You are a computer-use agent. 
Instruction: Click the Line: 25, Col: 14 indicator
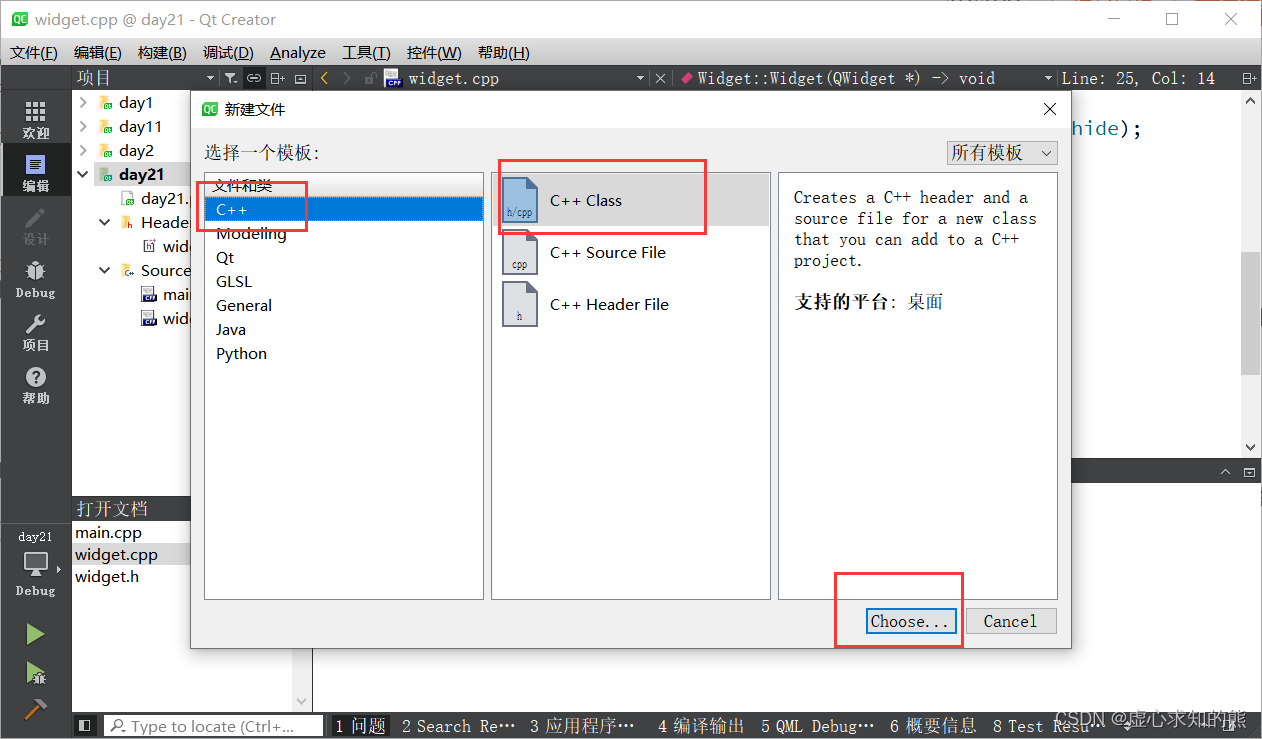[x=1138, y=78]
